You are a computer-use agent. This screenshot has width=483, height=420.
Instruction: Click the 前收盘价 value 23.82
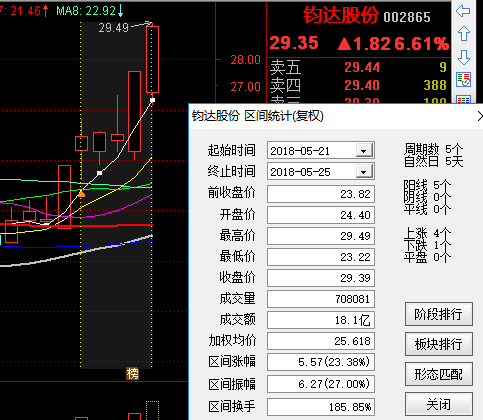(321, 194)
